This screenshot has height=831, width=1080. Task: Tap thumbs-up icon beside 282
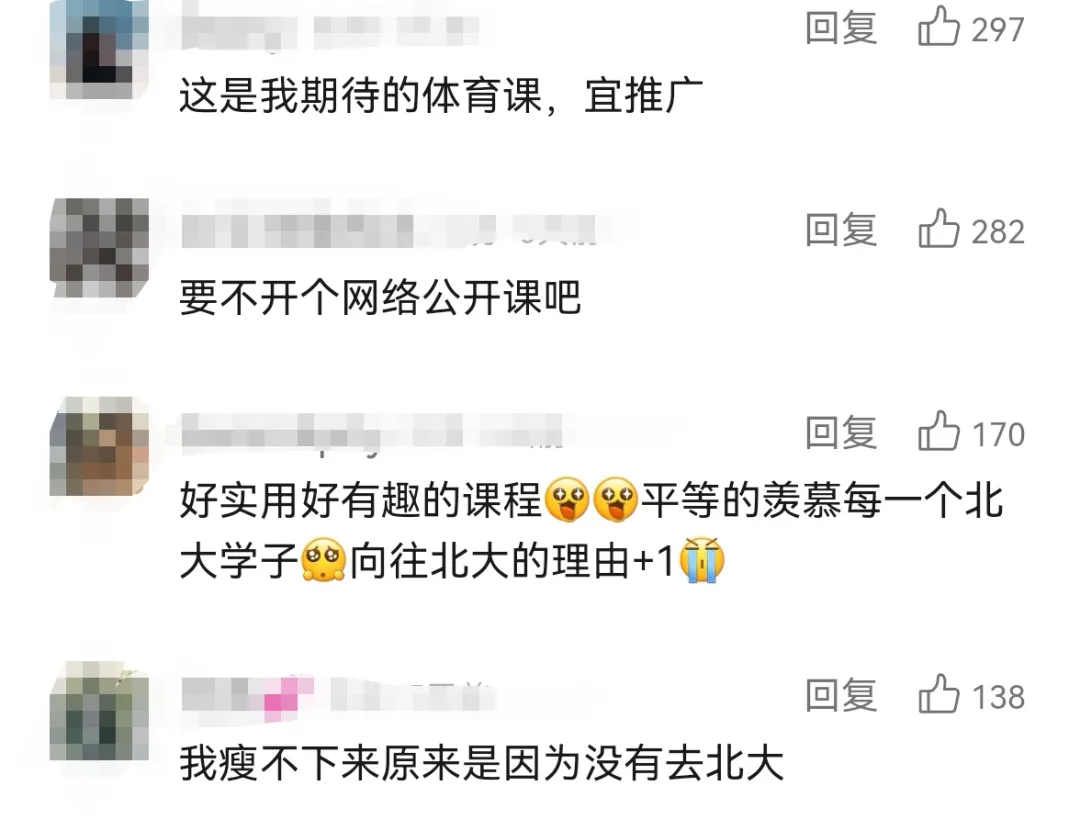938,229
